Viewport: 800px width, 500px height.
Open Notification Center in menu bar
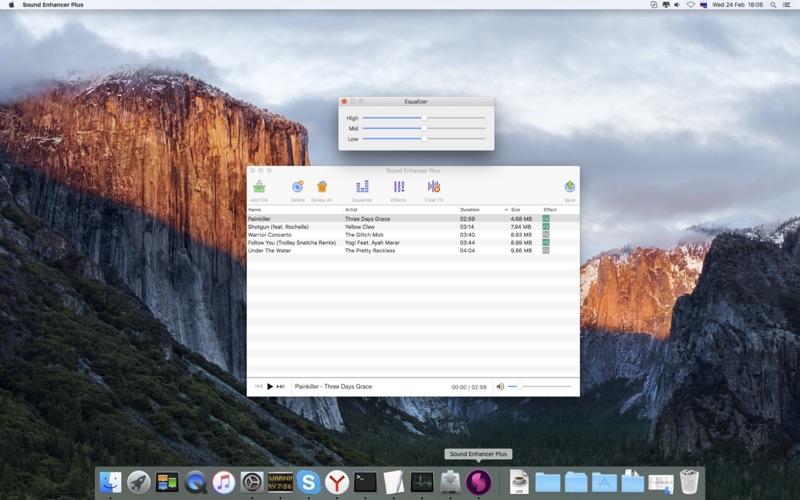tap(787, 5)
